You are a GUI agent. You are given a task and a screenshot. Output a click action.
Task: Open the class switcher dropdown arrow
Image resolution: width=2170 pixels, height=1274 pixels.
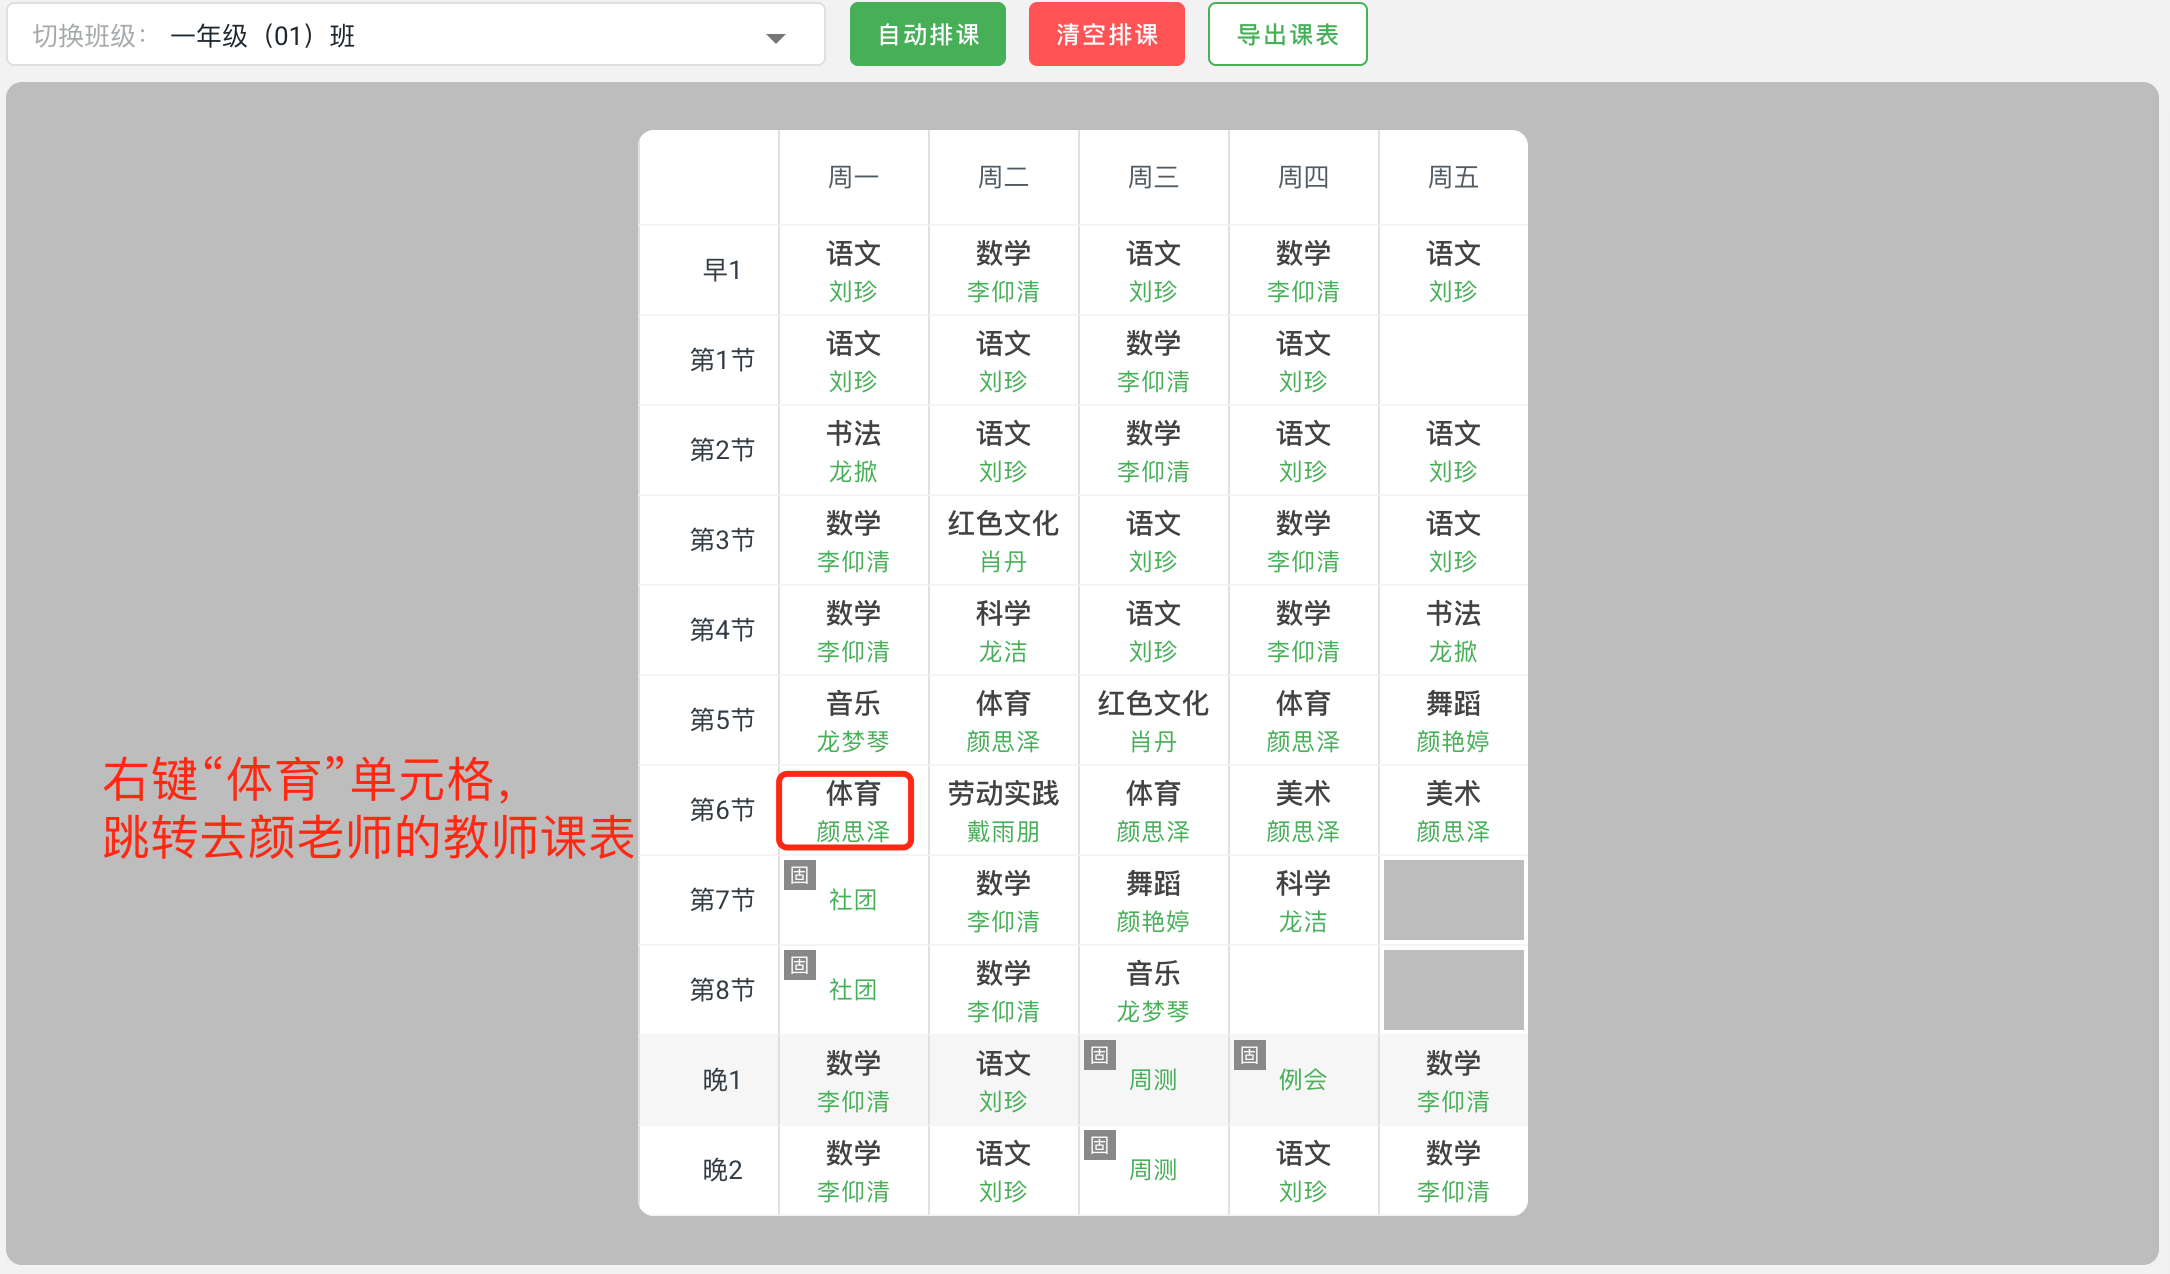coord(773,38)
